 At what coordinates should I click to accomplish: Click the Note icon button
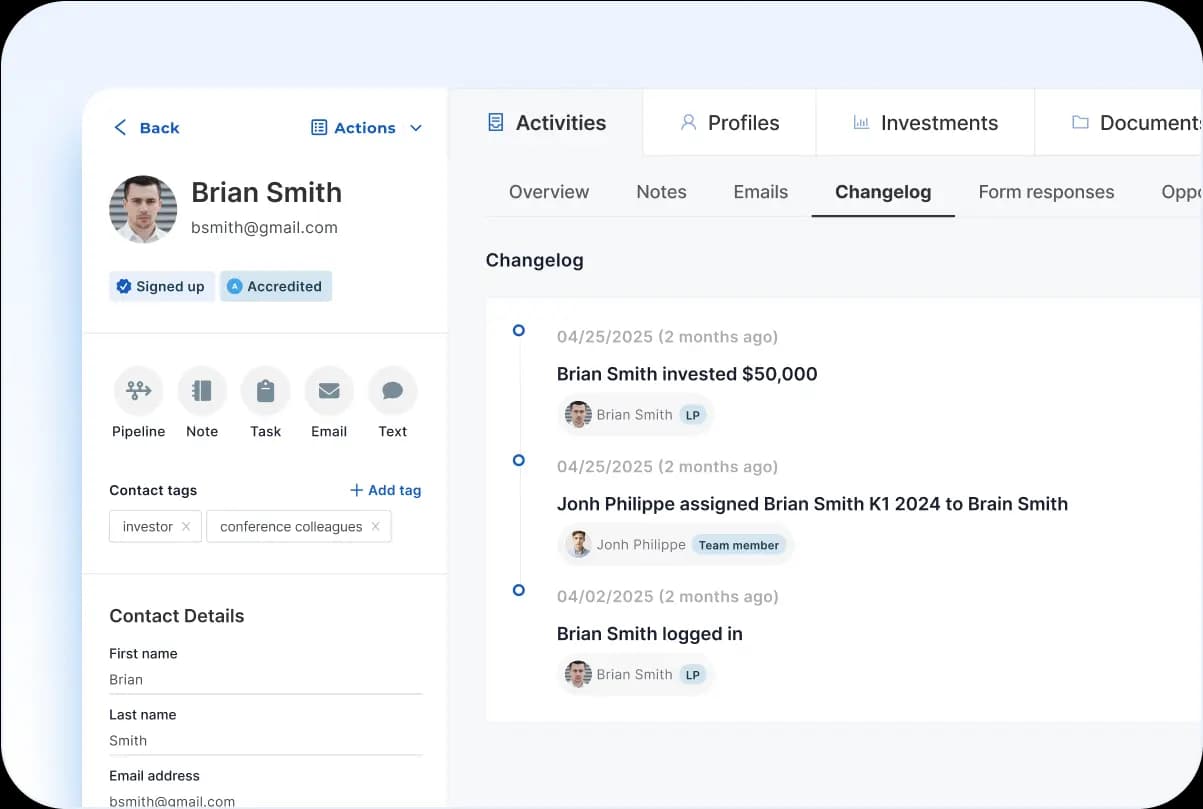[202, 391]
